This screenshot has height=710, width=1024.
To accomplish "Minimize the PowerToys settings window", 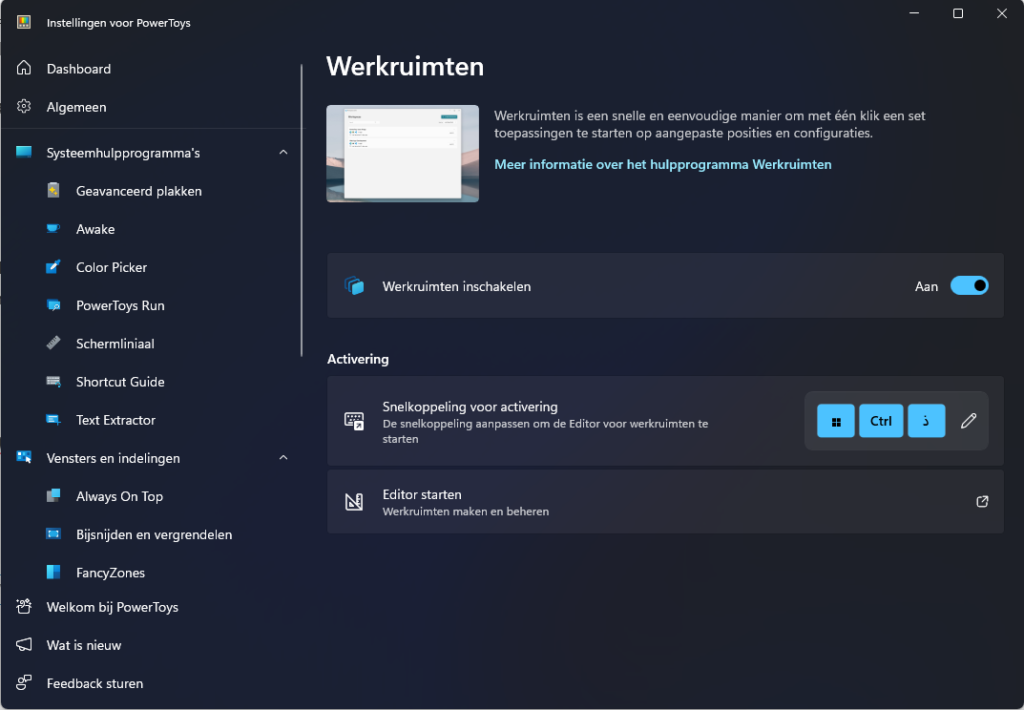I will click(914, 13).
